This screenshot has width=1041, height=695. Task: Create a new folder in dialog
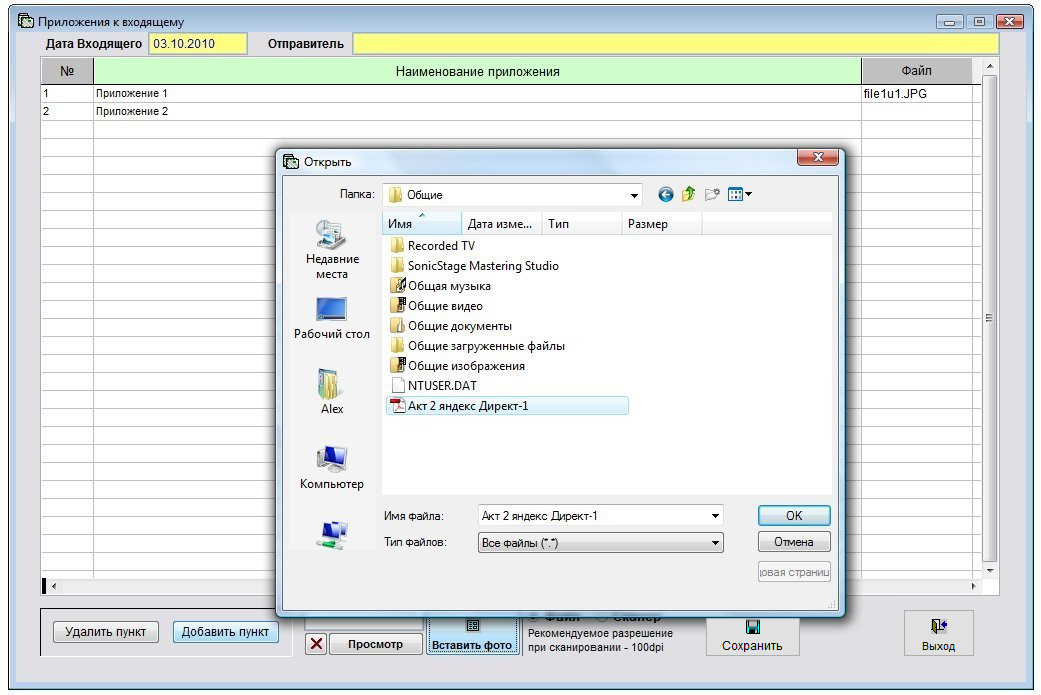pos(712,195)
